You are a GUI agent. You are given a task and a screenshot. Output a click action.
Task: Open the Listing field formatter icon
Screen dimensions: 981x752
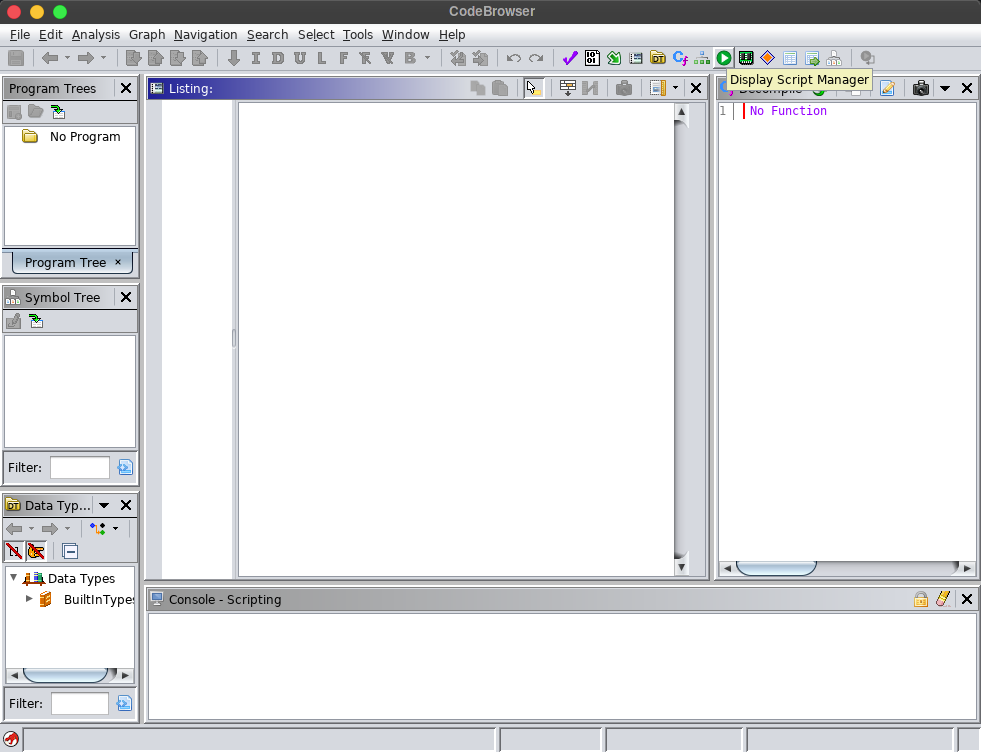pos(567,88)
